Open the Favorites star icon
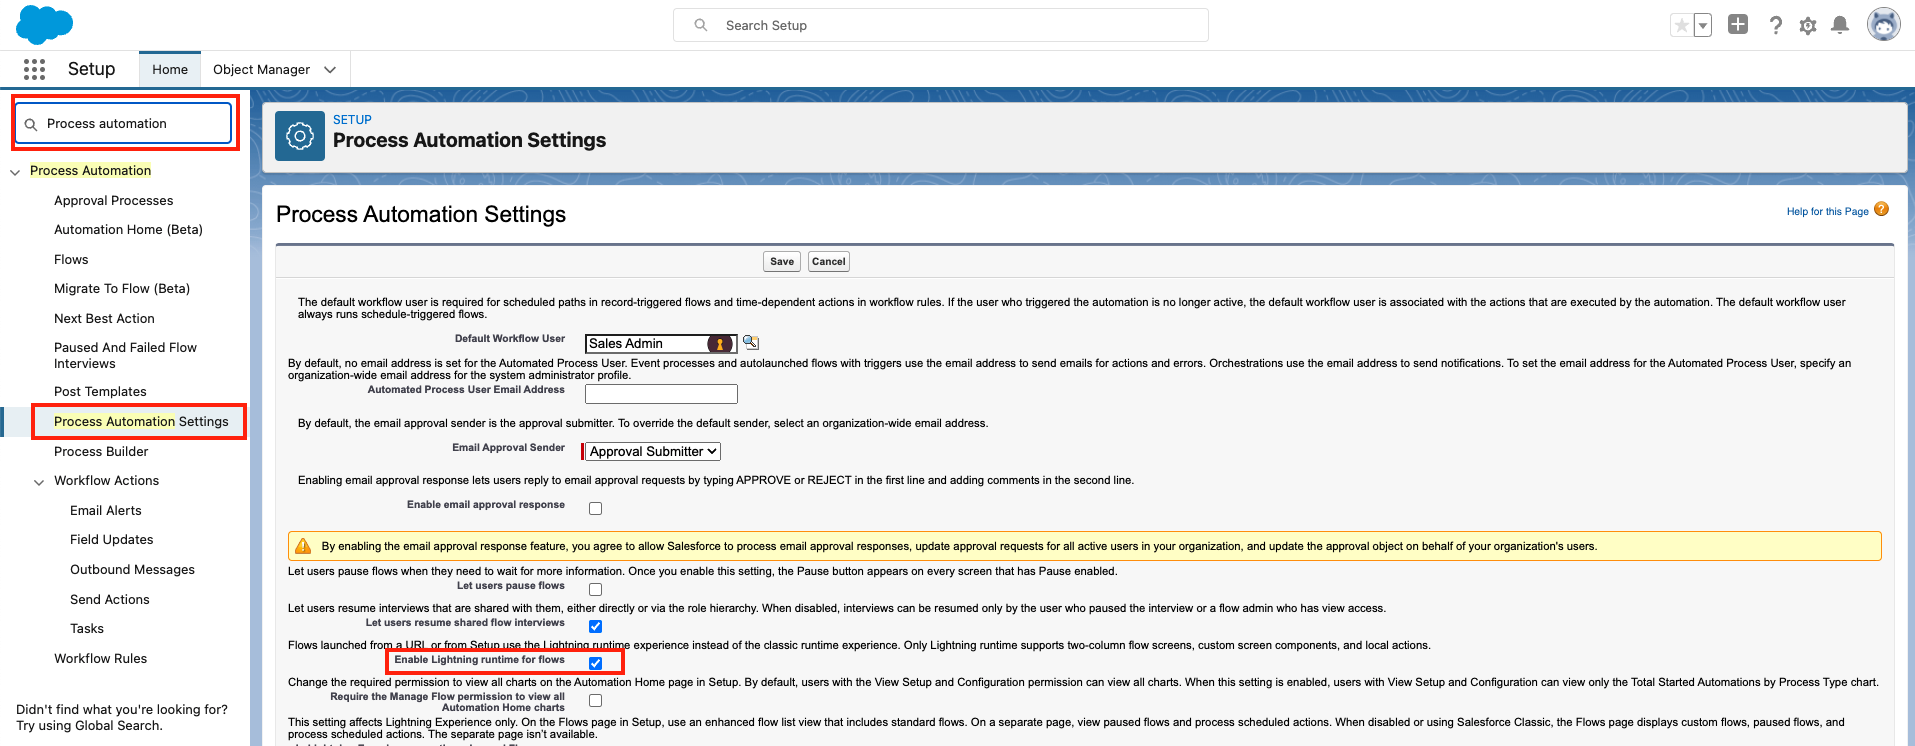 (1681, 25)
